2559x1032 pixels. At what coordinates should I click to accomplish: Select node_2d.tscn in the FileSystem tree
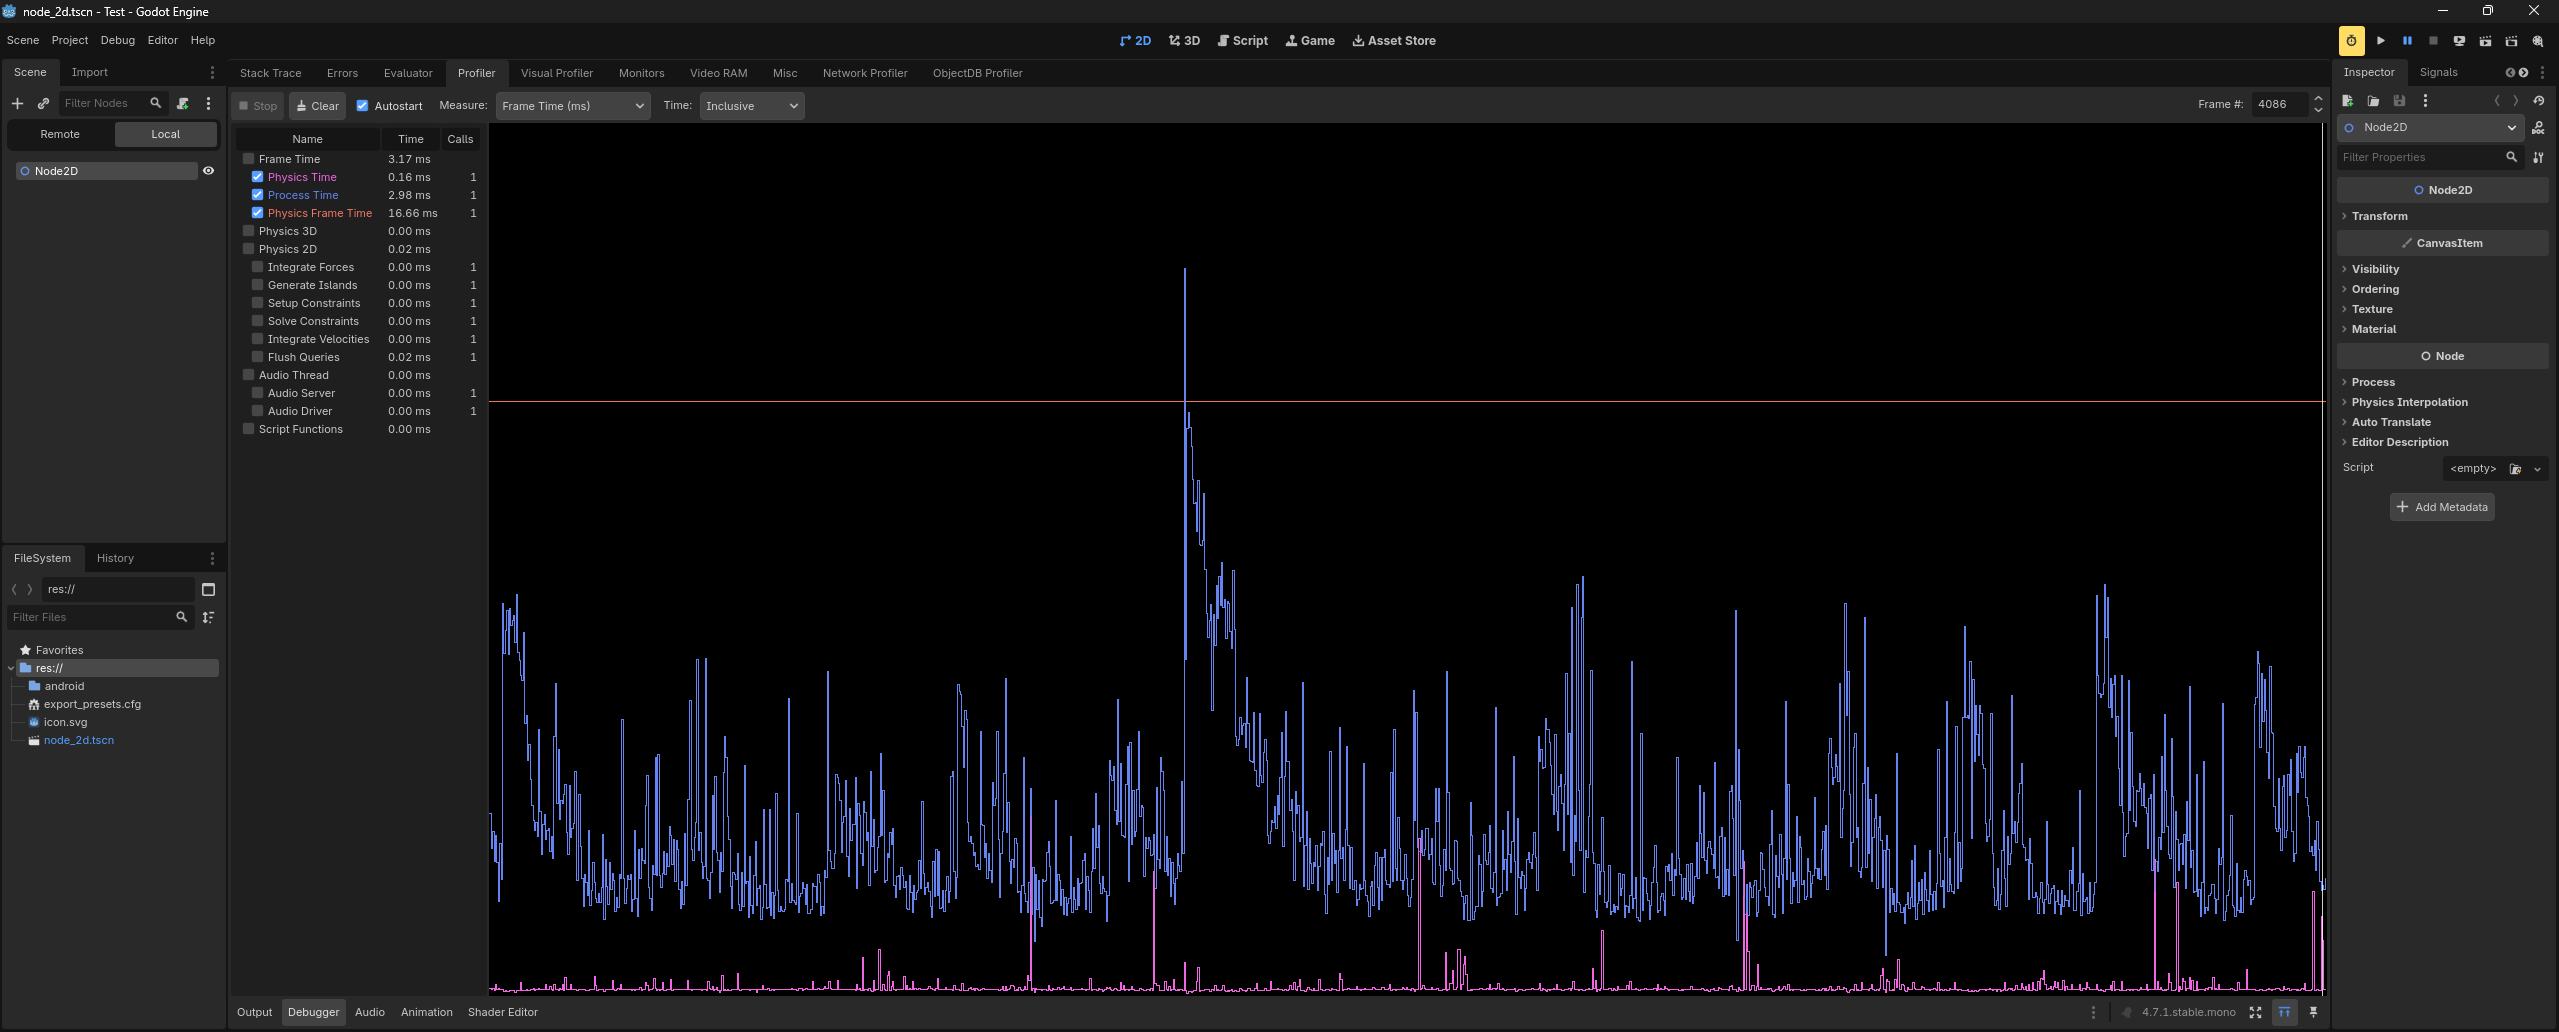(x=79, y=740)
